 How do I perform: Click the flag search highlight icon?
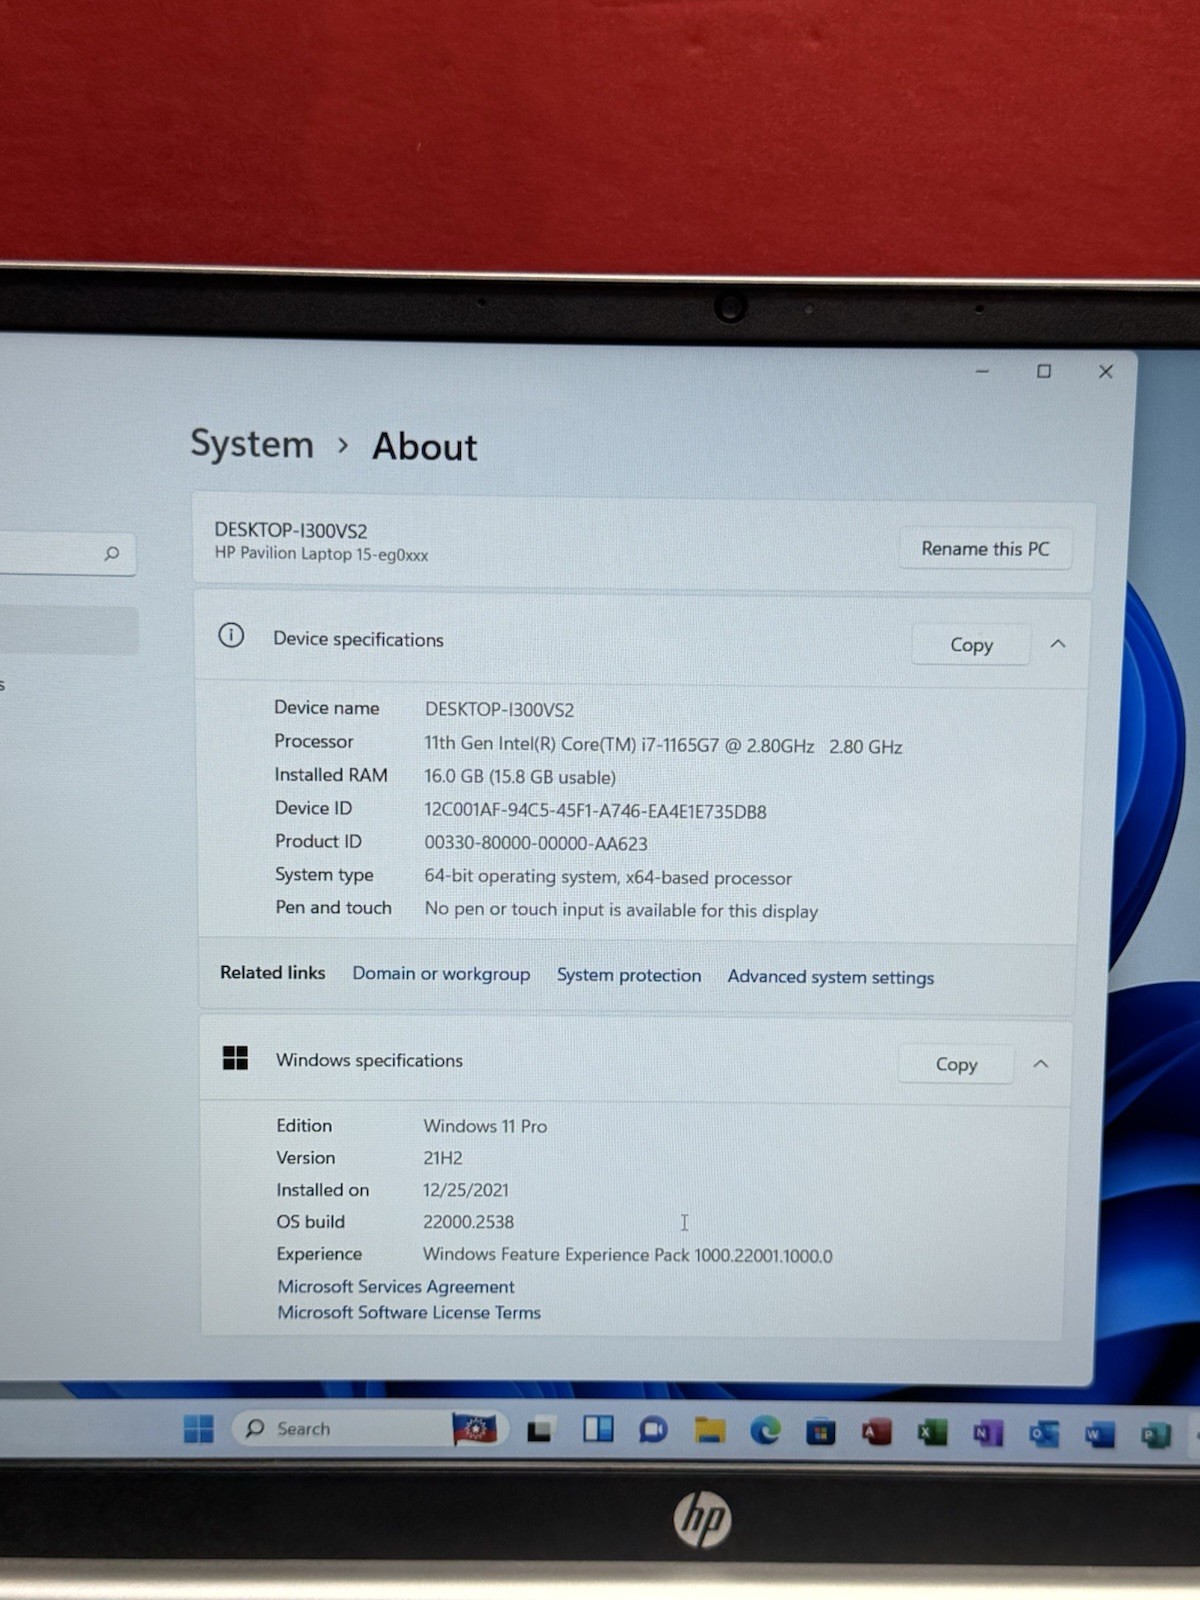click(475, 1429)
